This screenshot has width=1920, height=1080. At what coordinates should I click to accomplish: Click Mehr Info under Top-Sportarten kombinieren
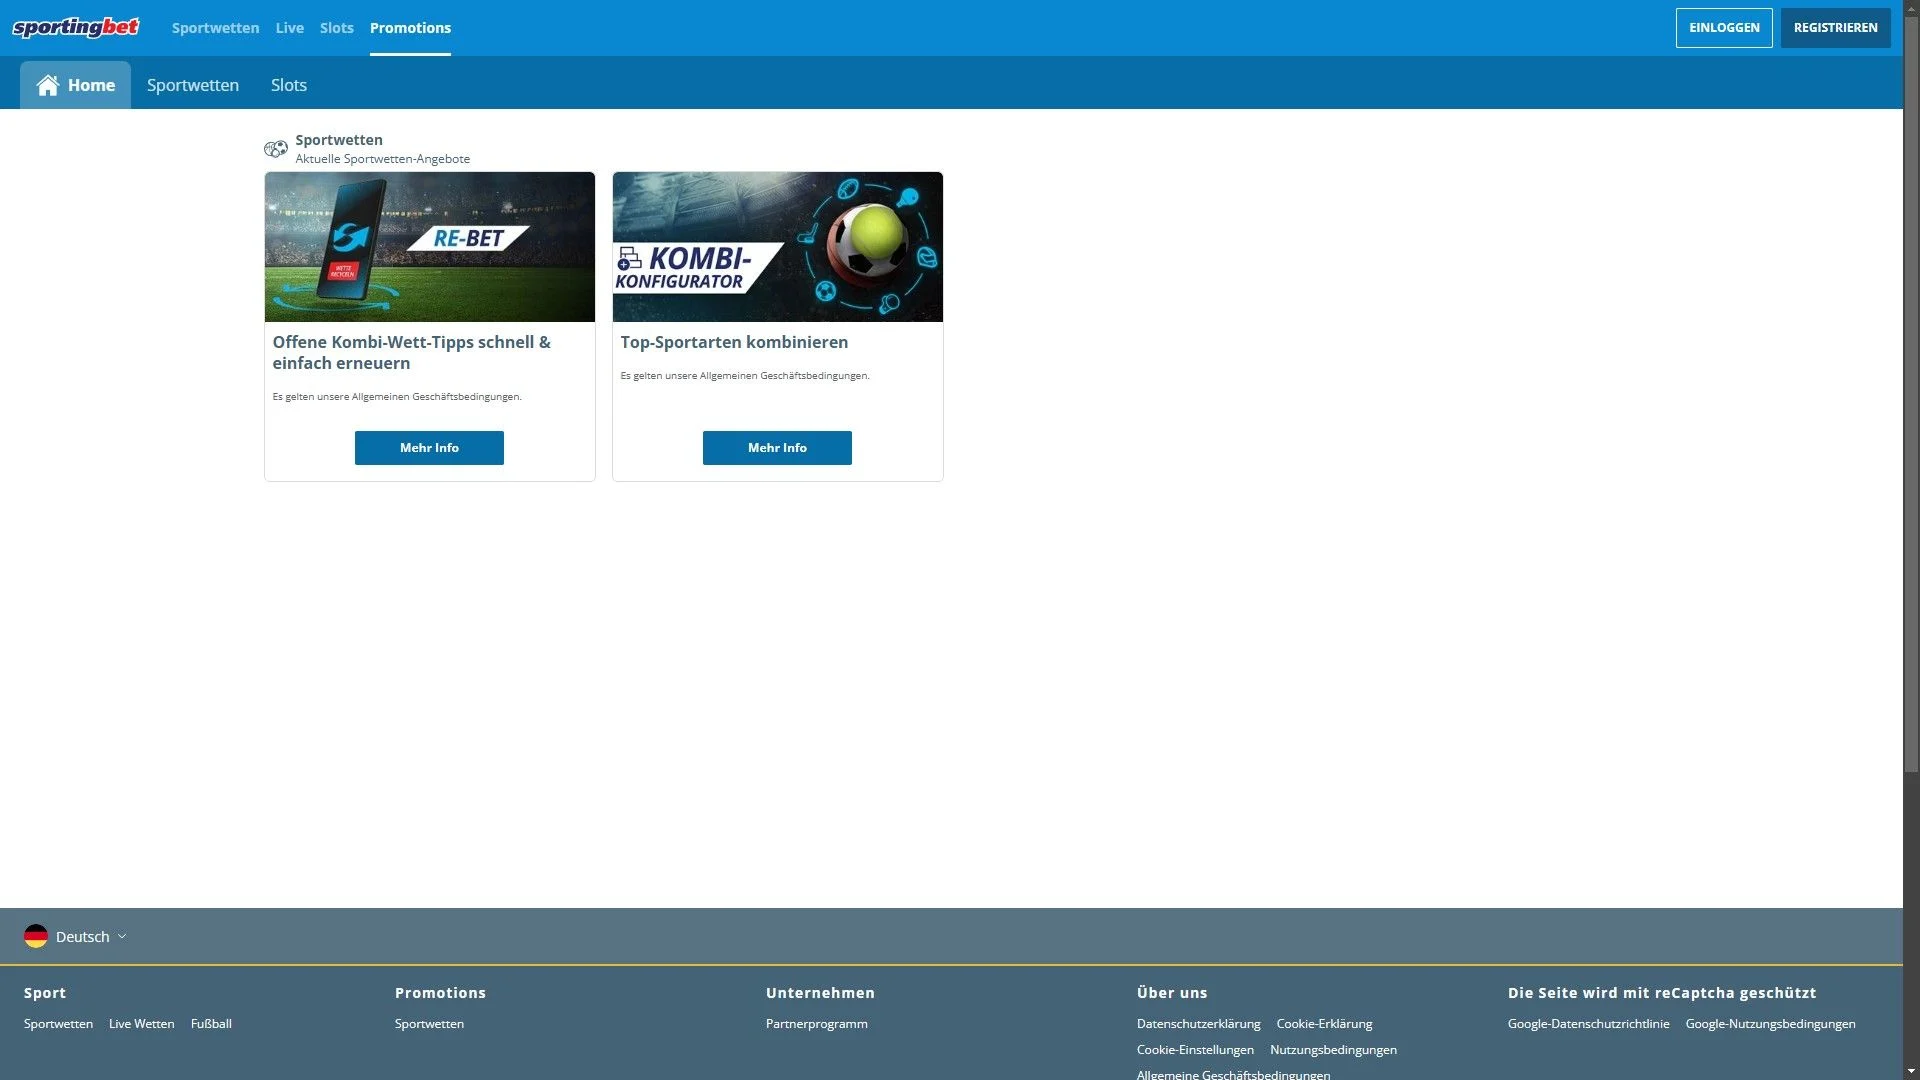777,448
